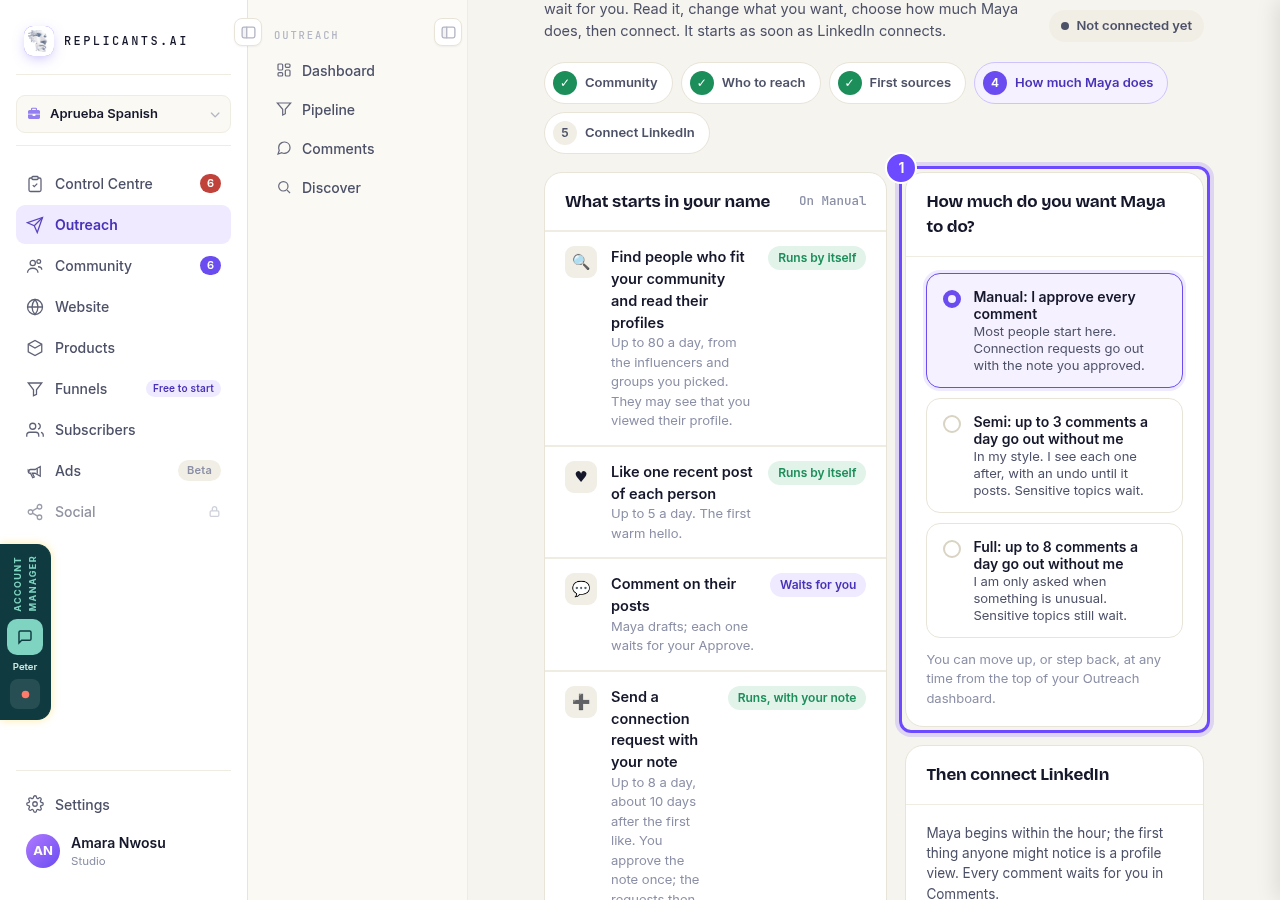Image resolution: width=1280 pixels, height=900 pixels.
Task: Click the On Manual label
Action: pyautogui.click(x=832, y=202)
